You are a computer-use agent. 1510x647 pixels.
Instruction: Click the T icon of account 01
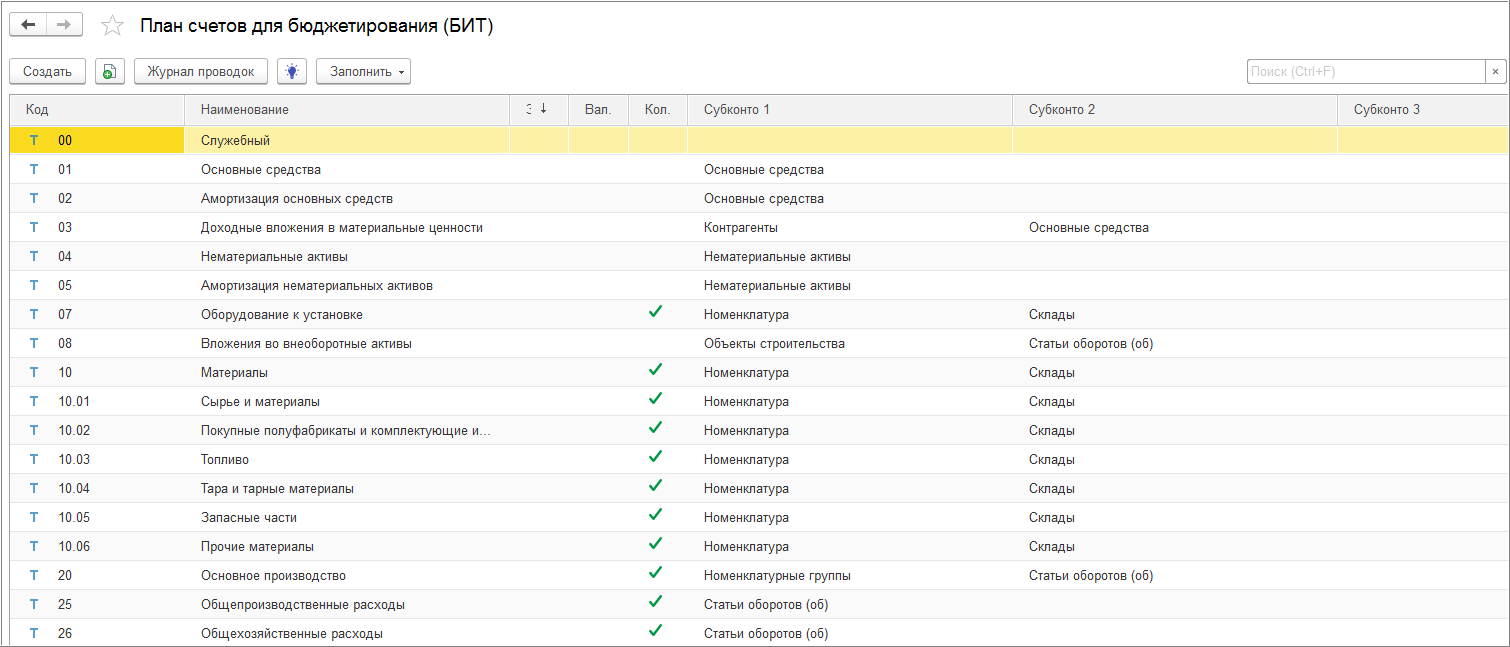[x=34, y=170]
